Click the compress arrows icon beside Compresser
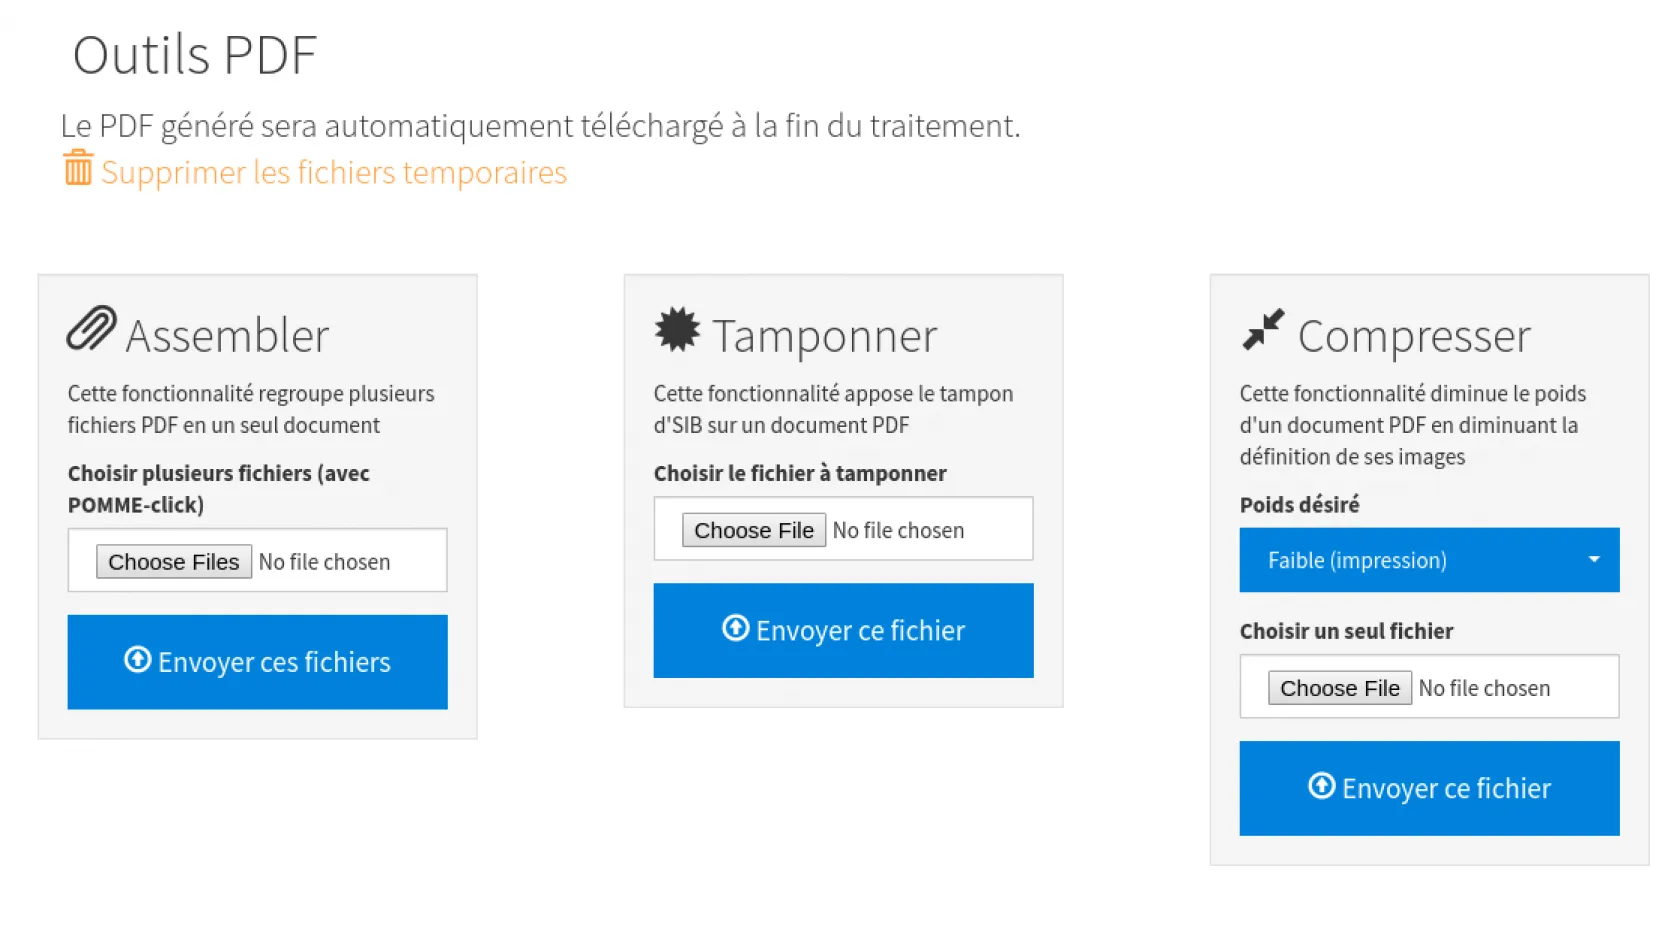Viewport: 1680px width, 935px height. [1263, 329]
